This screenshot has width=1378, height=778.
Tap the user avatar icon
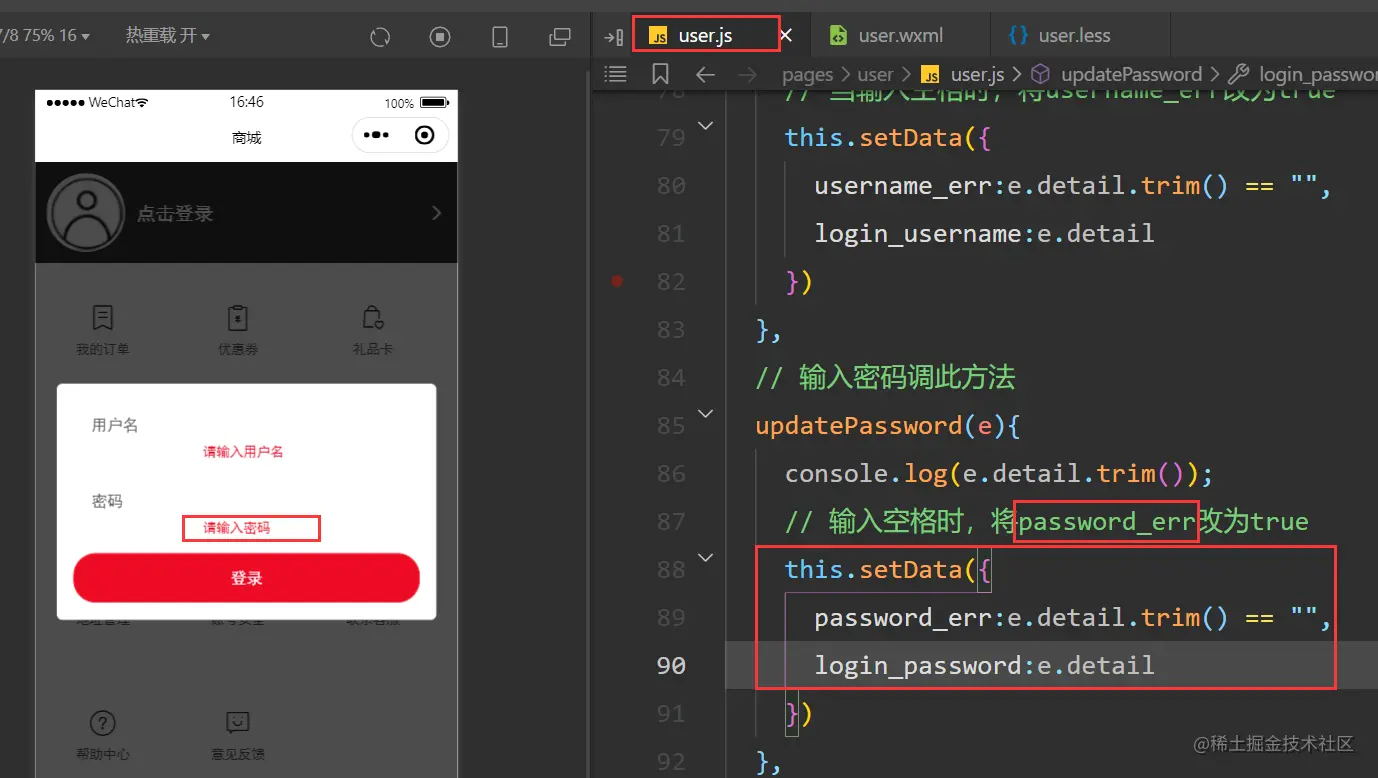pos(86,213)
